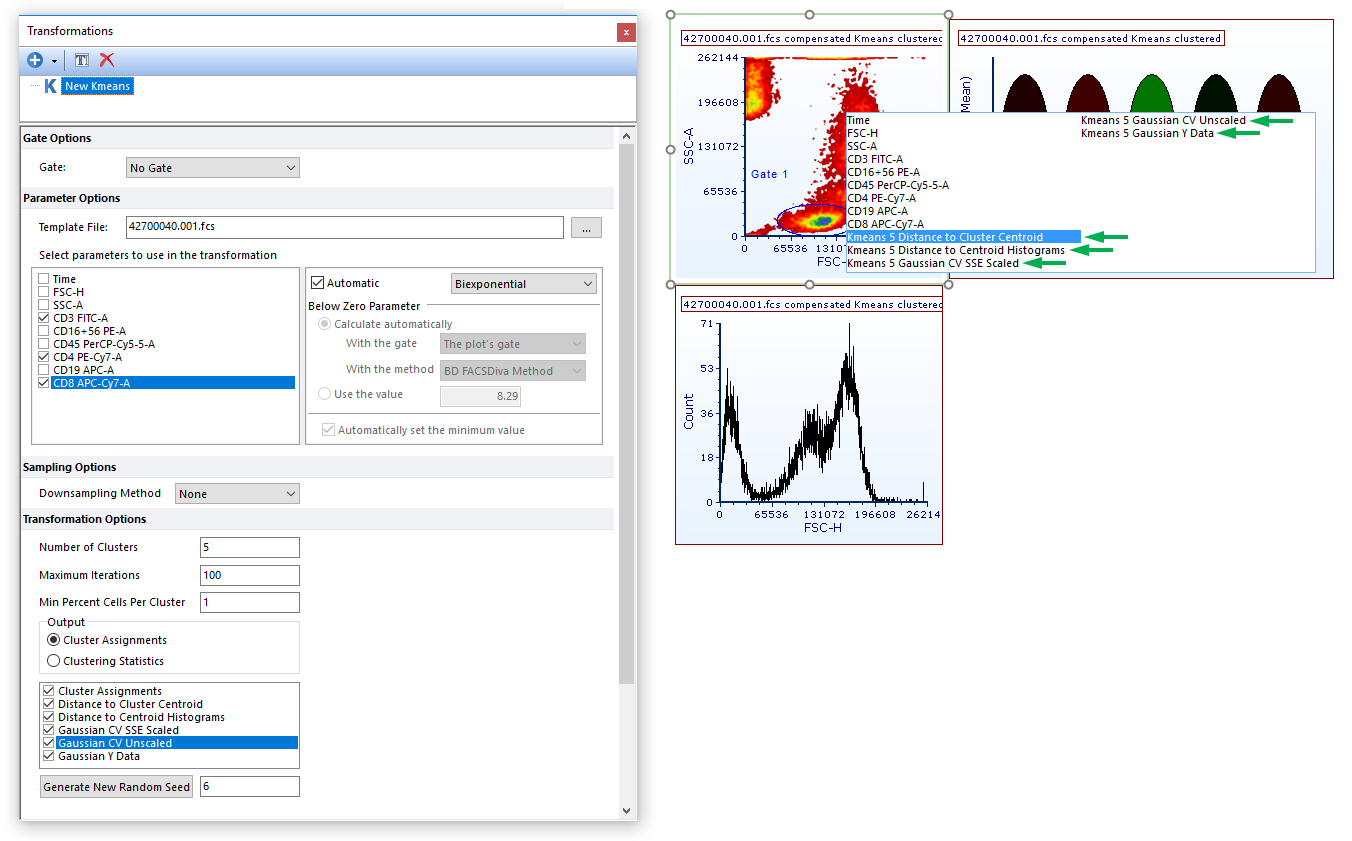The image size is (1352, 841).
Task: Check the CD19 APC-A parameter
Action: [x=44, y=370]
